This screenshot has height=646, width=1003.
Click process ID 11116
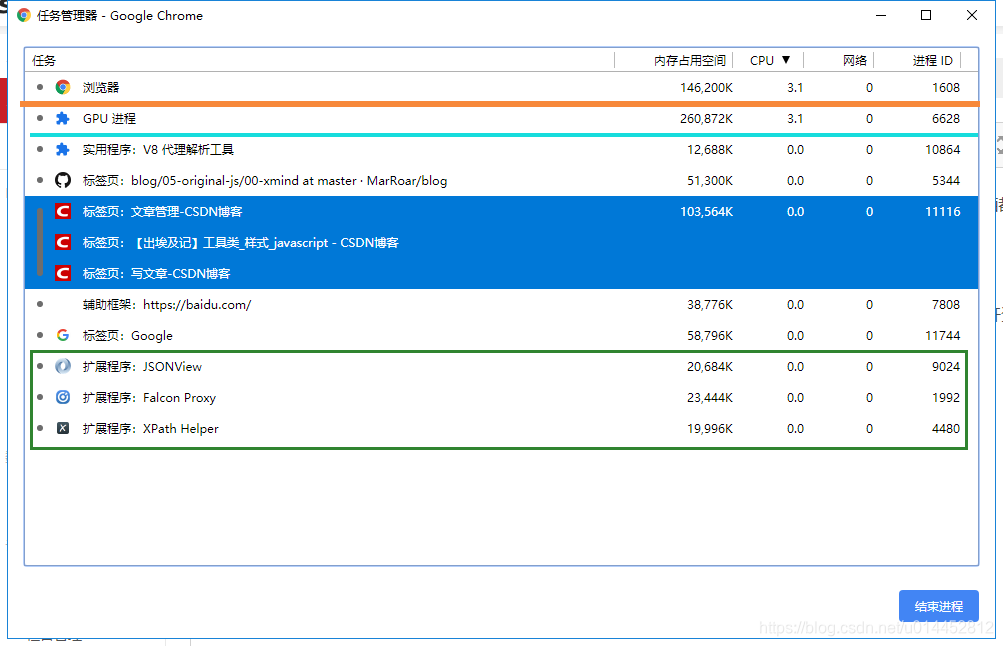pyautogui.click(x=943, y=212)
